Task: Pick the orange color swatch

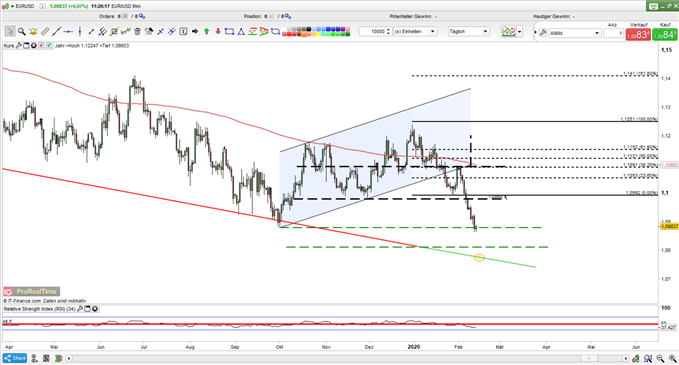Action: [x=304, y=34]
